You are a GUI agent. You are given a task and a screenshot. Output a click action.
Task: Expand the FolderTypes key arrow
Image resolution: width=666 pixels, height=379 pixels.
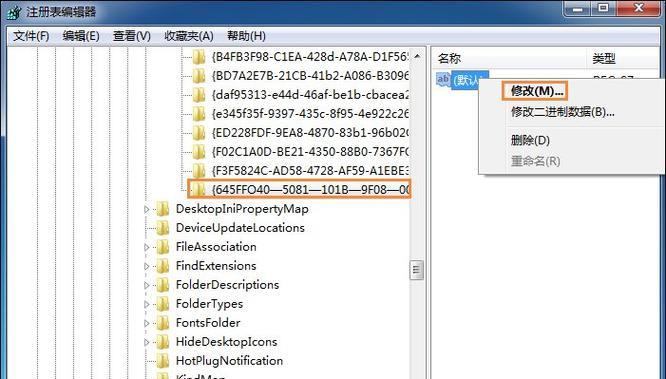[147, 304]
